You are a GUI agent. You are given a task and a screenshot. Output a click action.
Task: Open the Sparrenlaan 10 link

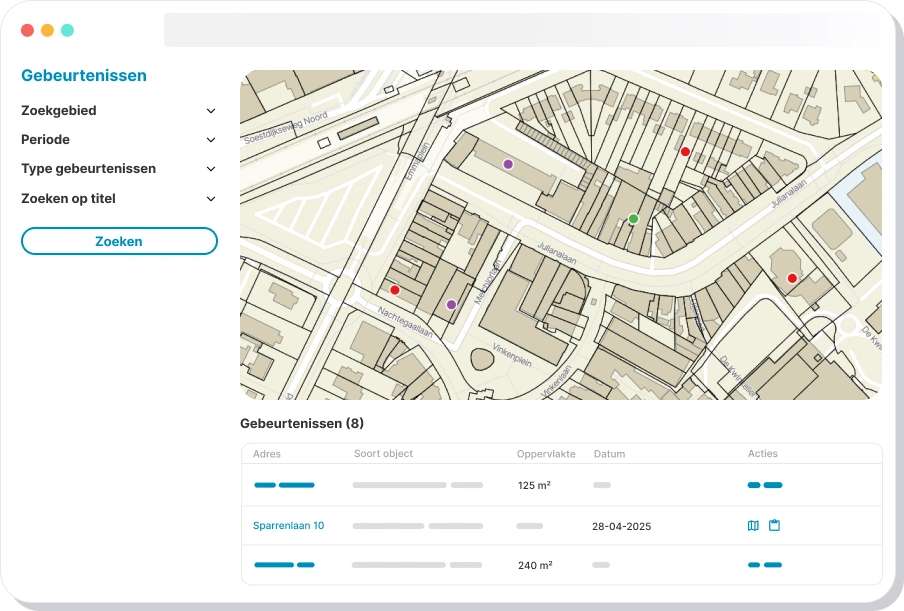click(x=289, y=525)
